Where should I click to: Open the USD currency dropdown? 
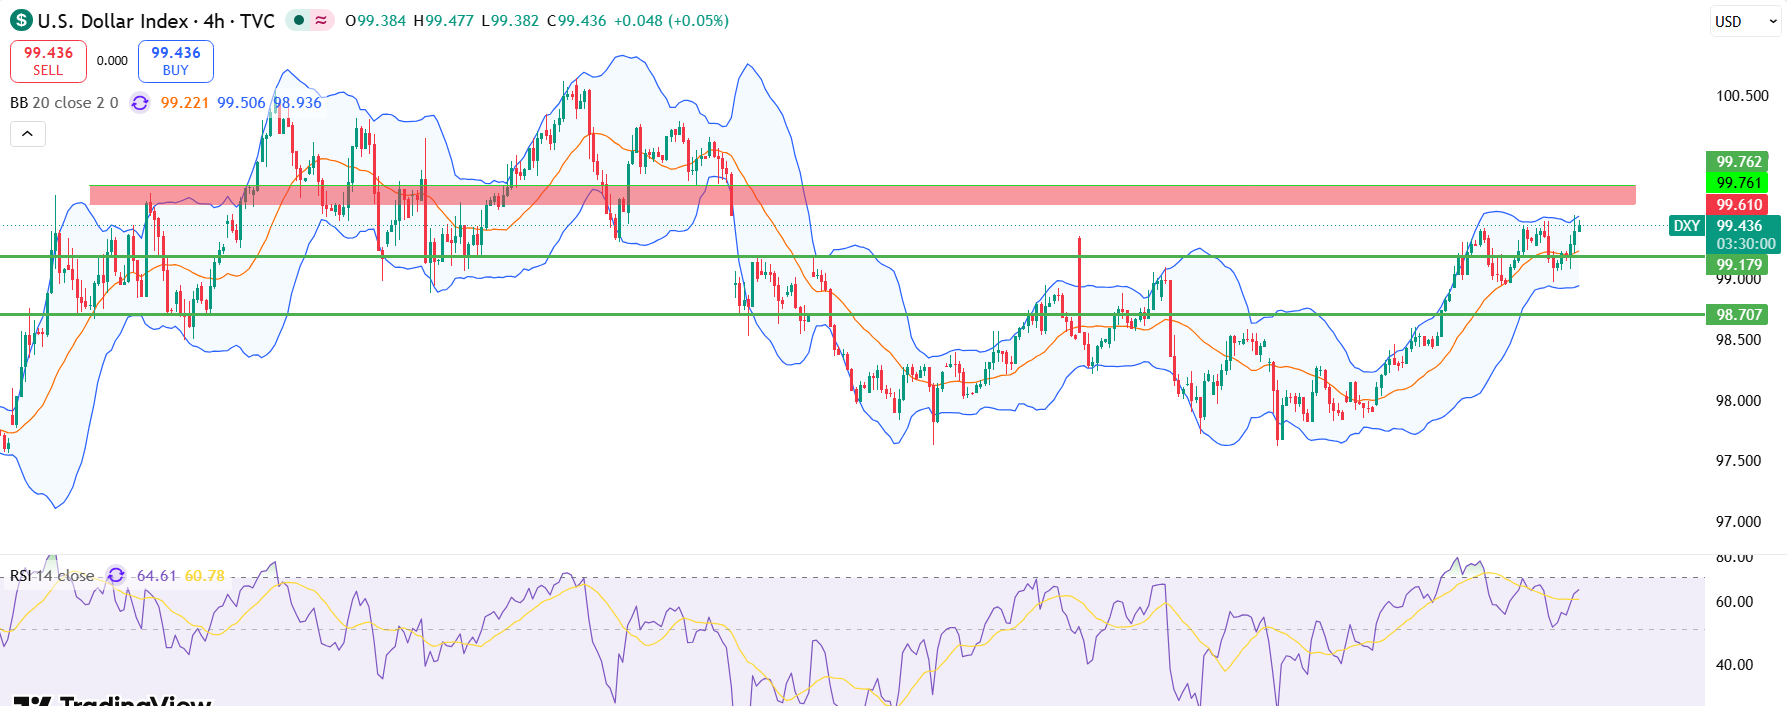tap(1745, 21)
